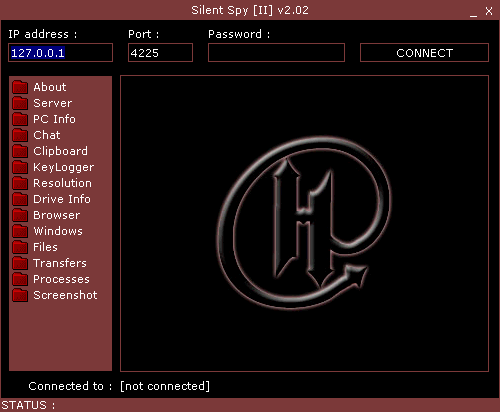The image size is (500, 412).
Task: Click the folder icon next to About
Action: click(20, 87)
